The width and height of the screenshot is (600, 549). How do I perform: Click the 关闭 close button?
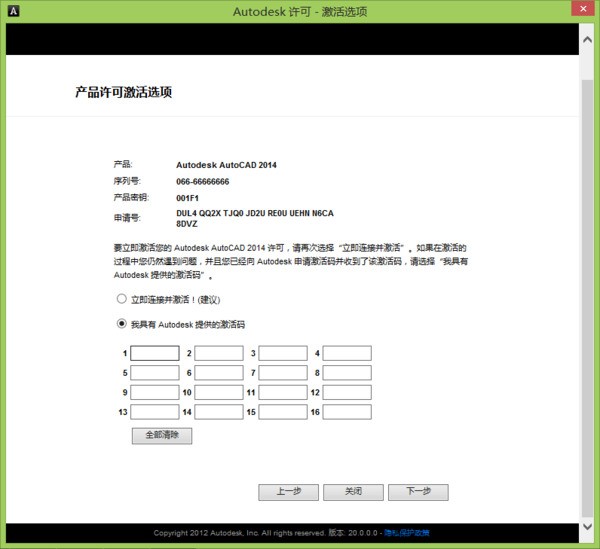[x=353, y=492]
